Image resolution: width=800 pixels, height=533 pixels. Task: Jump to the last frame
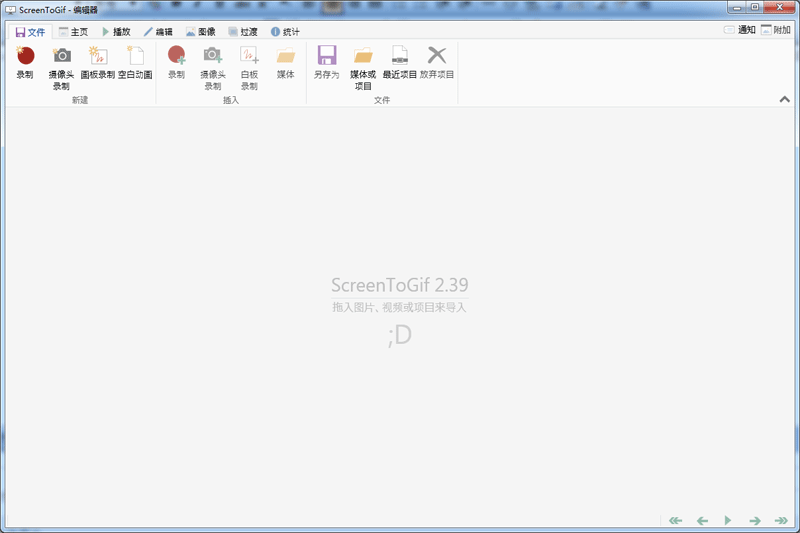point(781,520)
